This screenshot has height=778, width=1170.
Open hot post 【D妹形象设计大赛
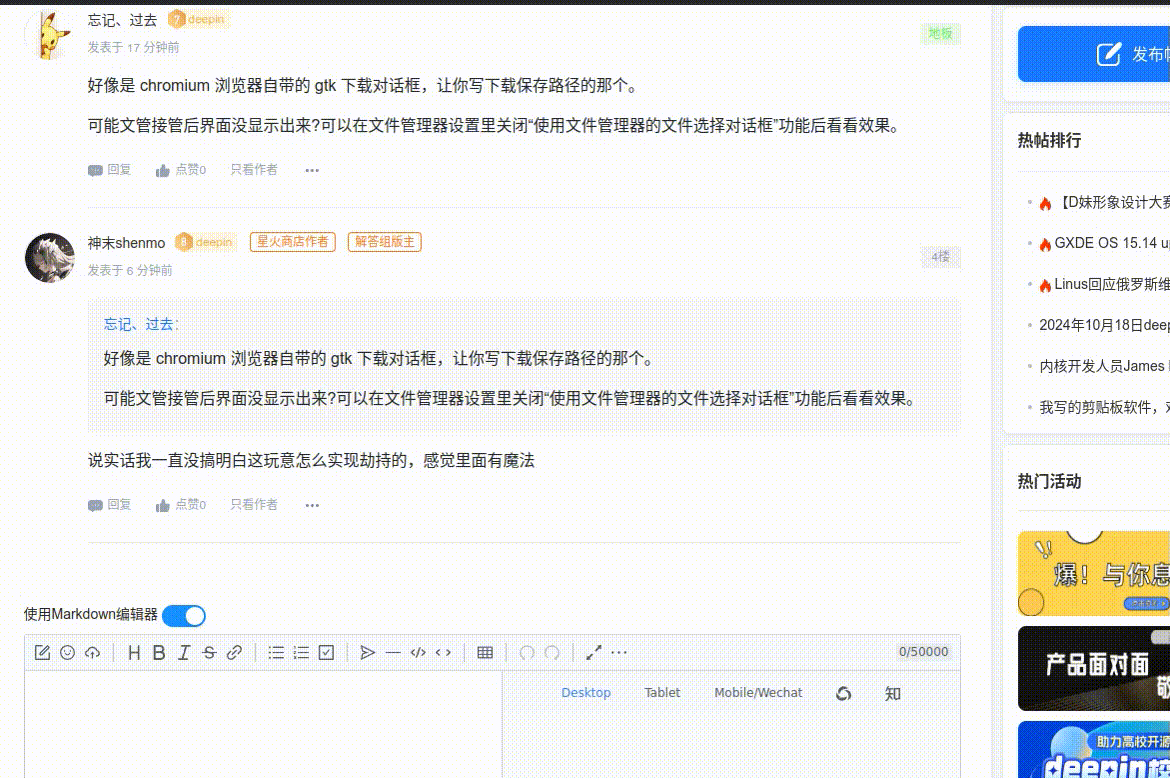[x=1115, y=202]
